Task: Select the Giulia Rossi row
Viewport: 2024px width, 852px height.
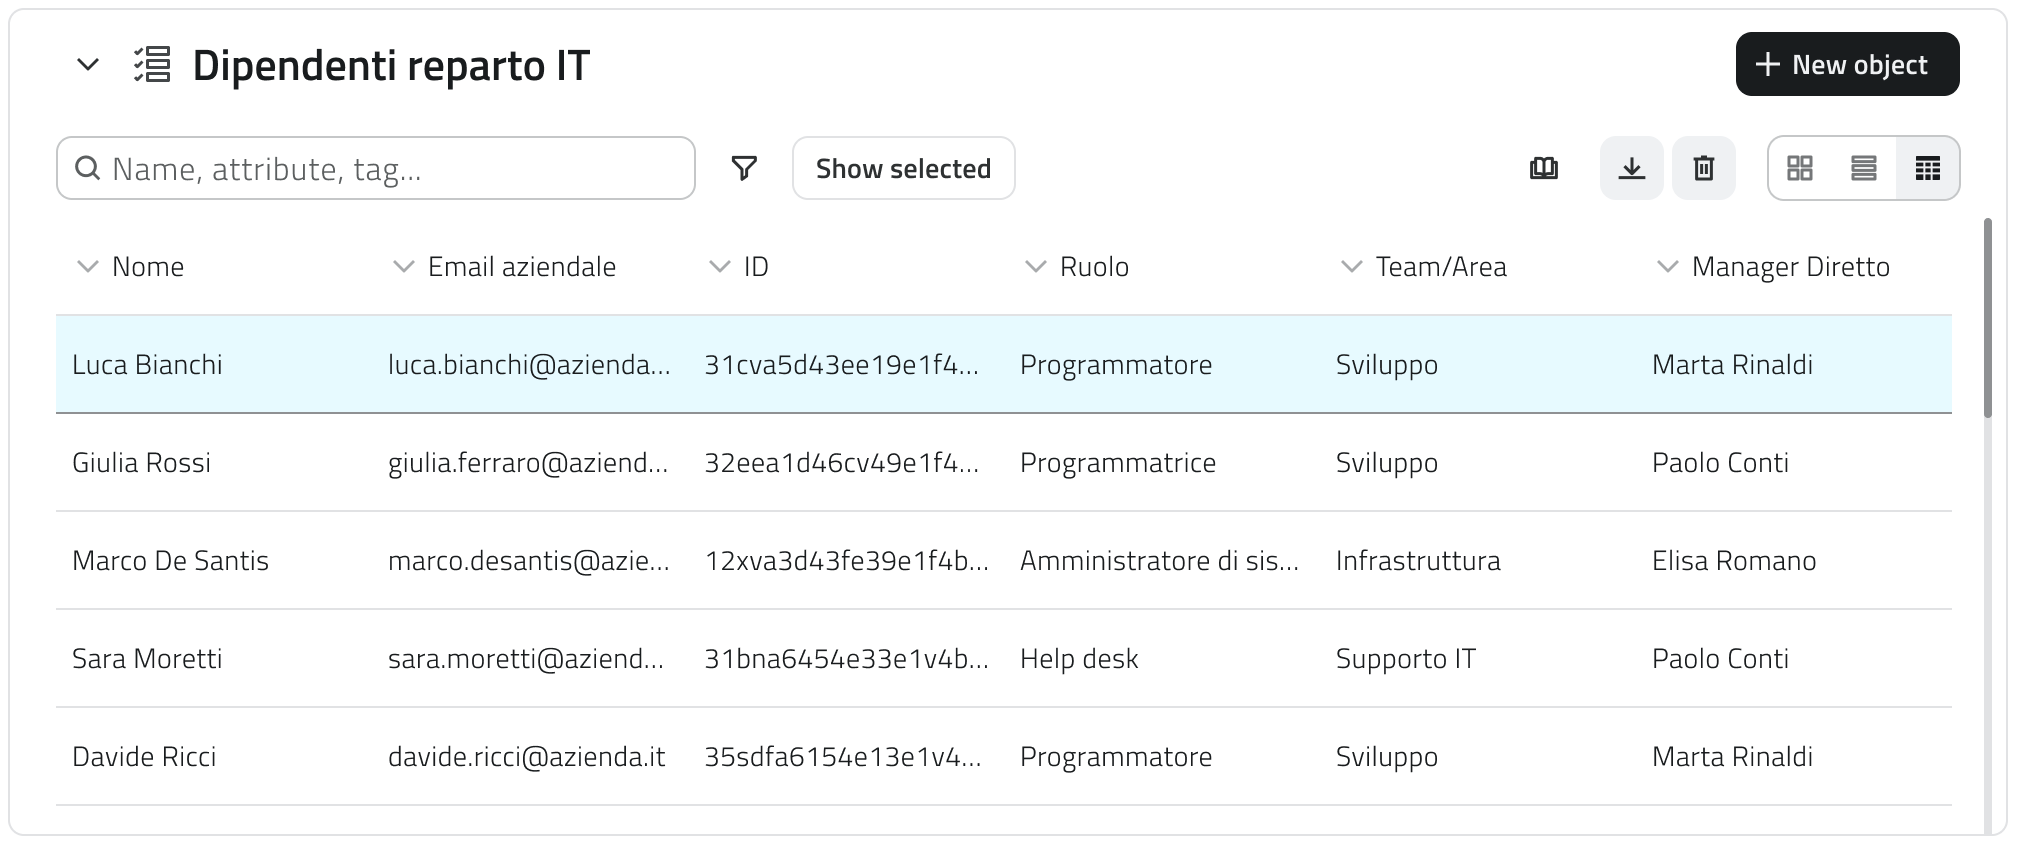Action: 142,463
